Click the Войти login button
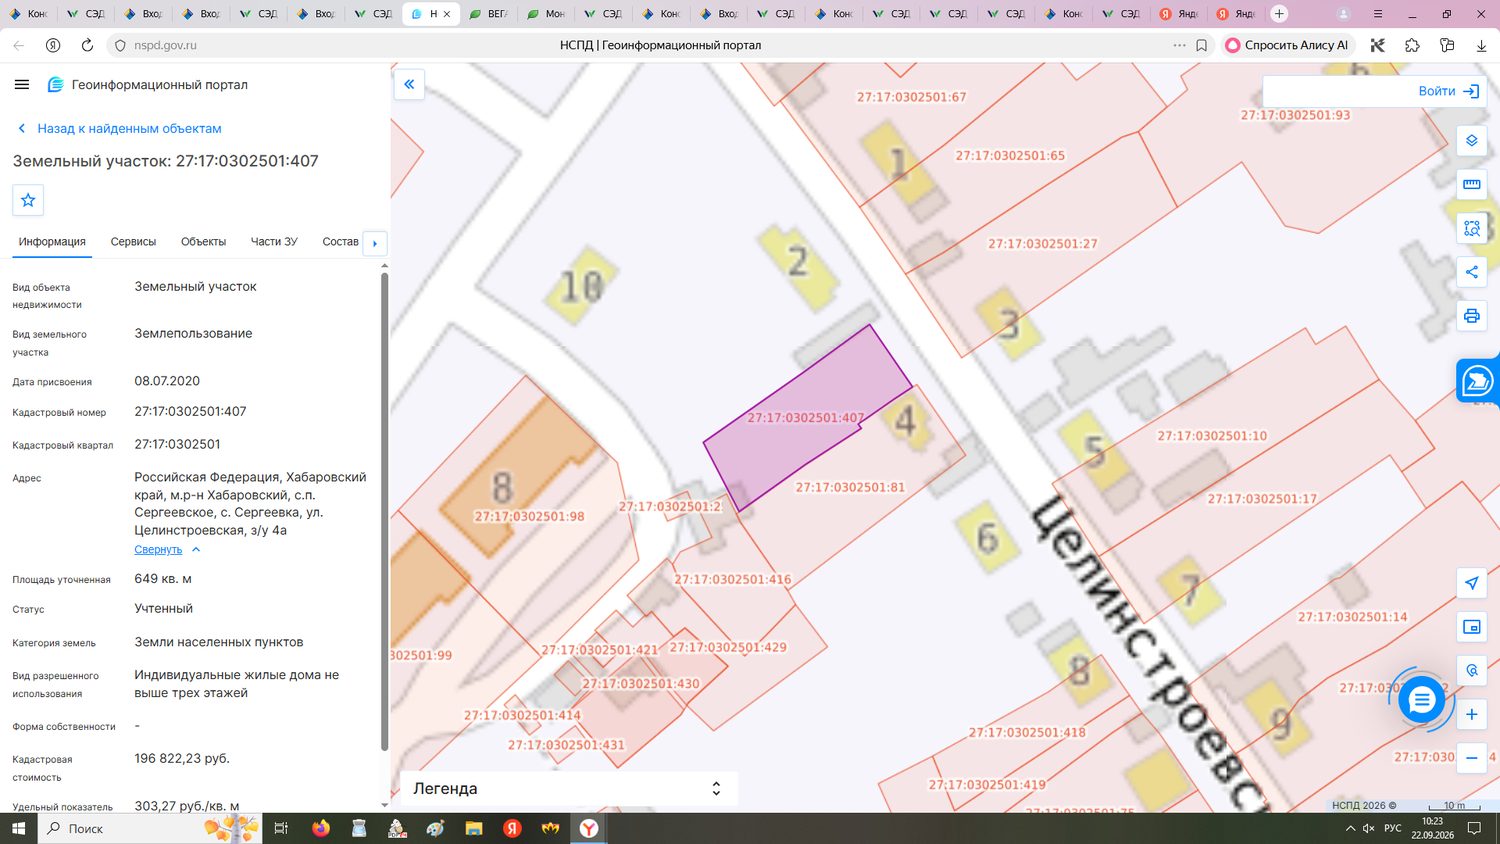The width and height of the screenshot is (1500, 844). pyautogui.click(x=1448, y=91)
